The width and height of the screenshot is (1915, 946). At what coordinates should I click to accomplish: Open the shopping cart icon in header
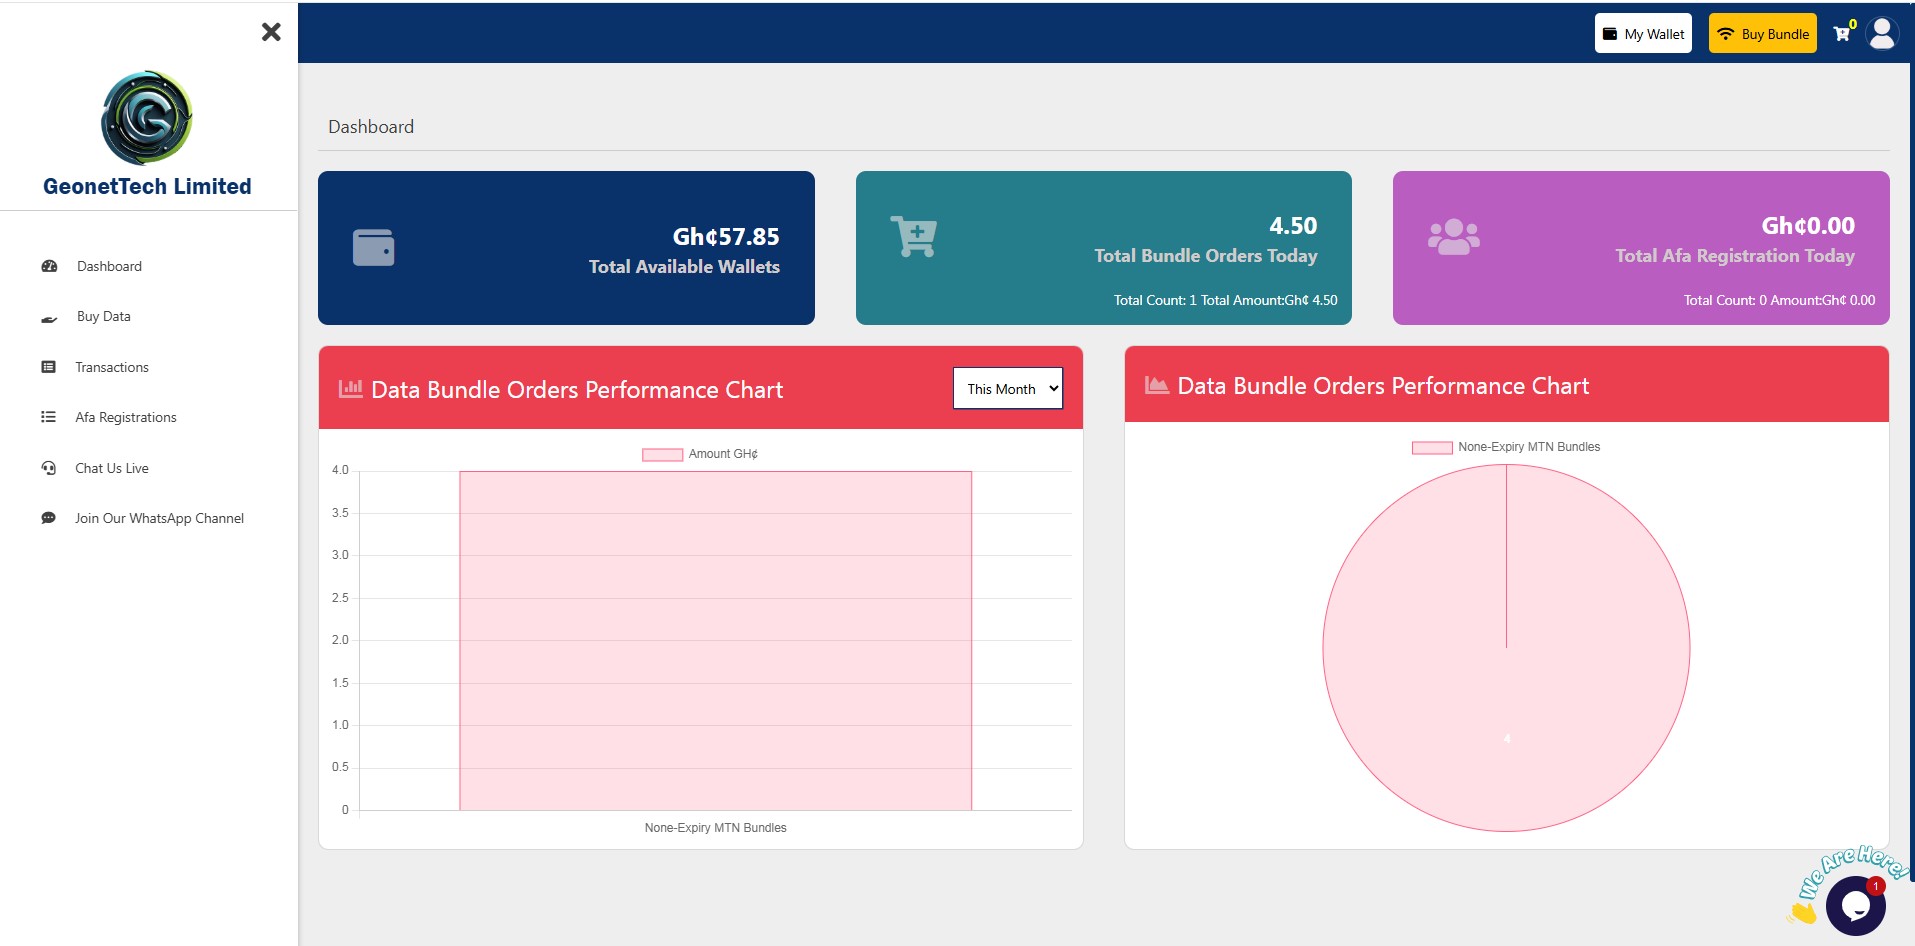[x=1842, y=34]
